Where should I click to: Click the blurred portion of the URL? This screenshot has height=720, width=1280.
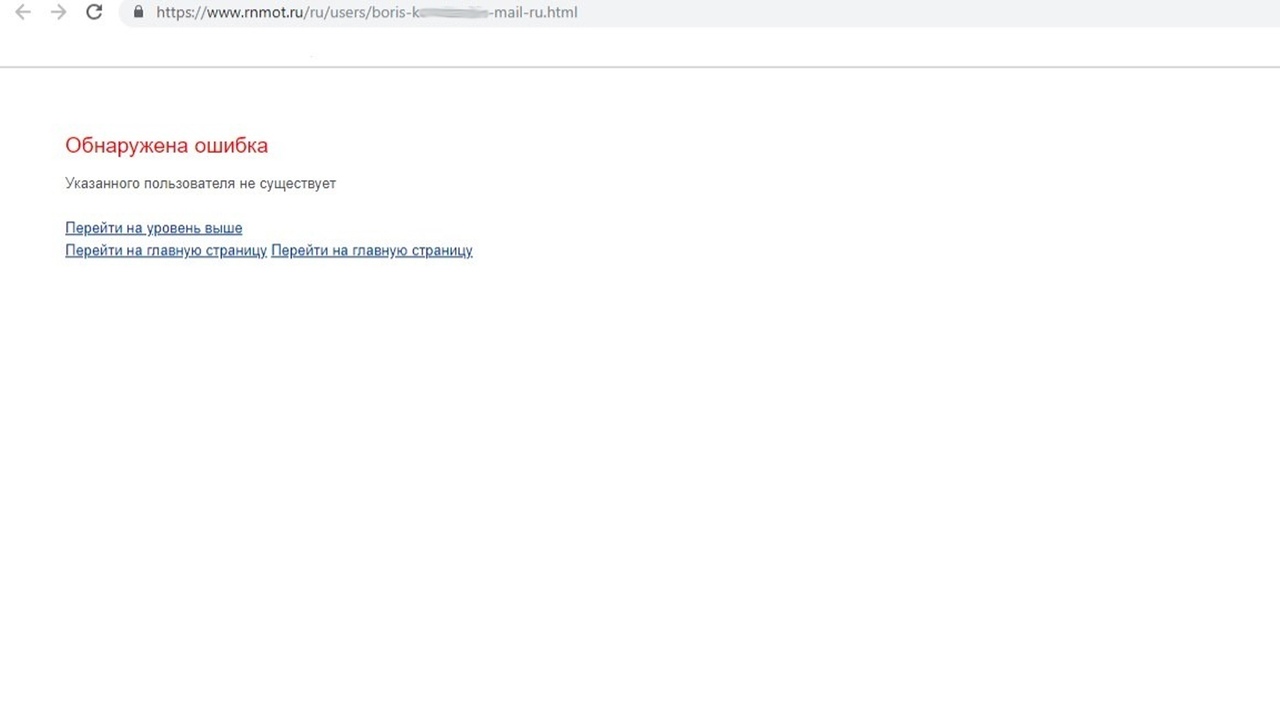[452, 13]
